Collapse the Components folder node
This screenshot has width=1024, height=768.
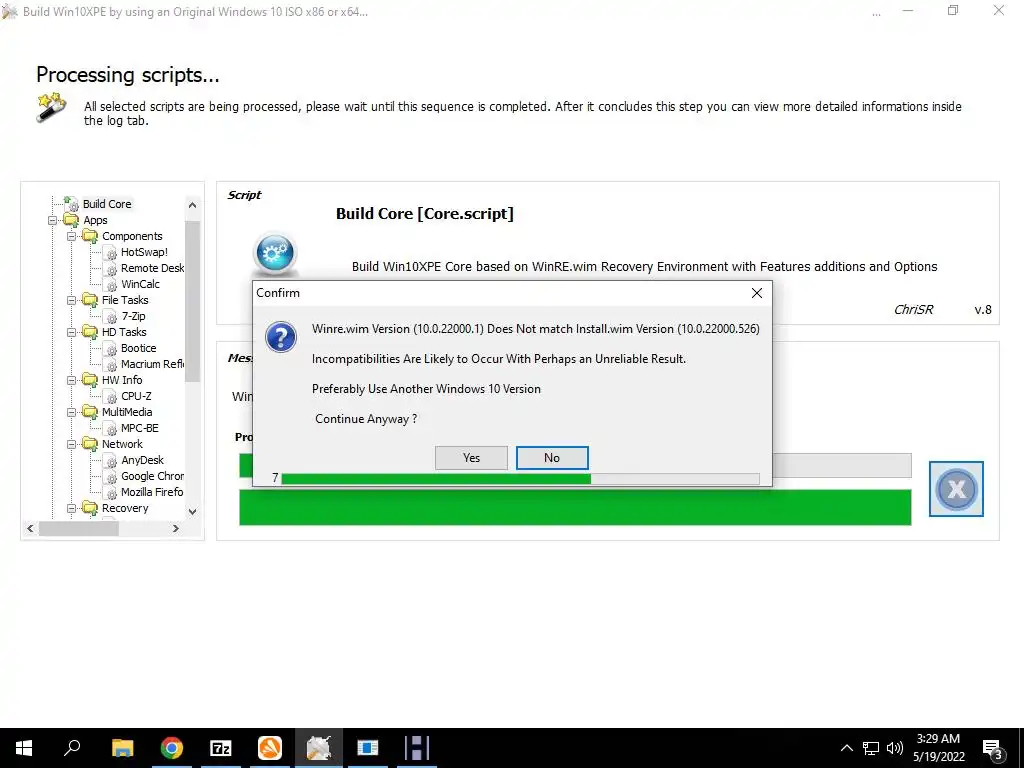click(x=72, y=236)
